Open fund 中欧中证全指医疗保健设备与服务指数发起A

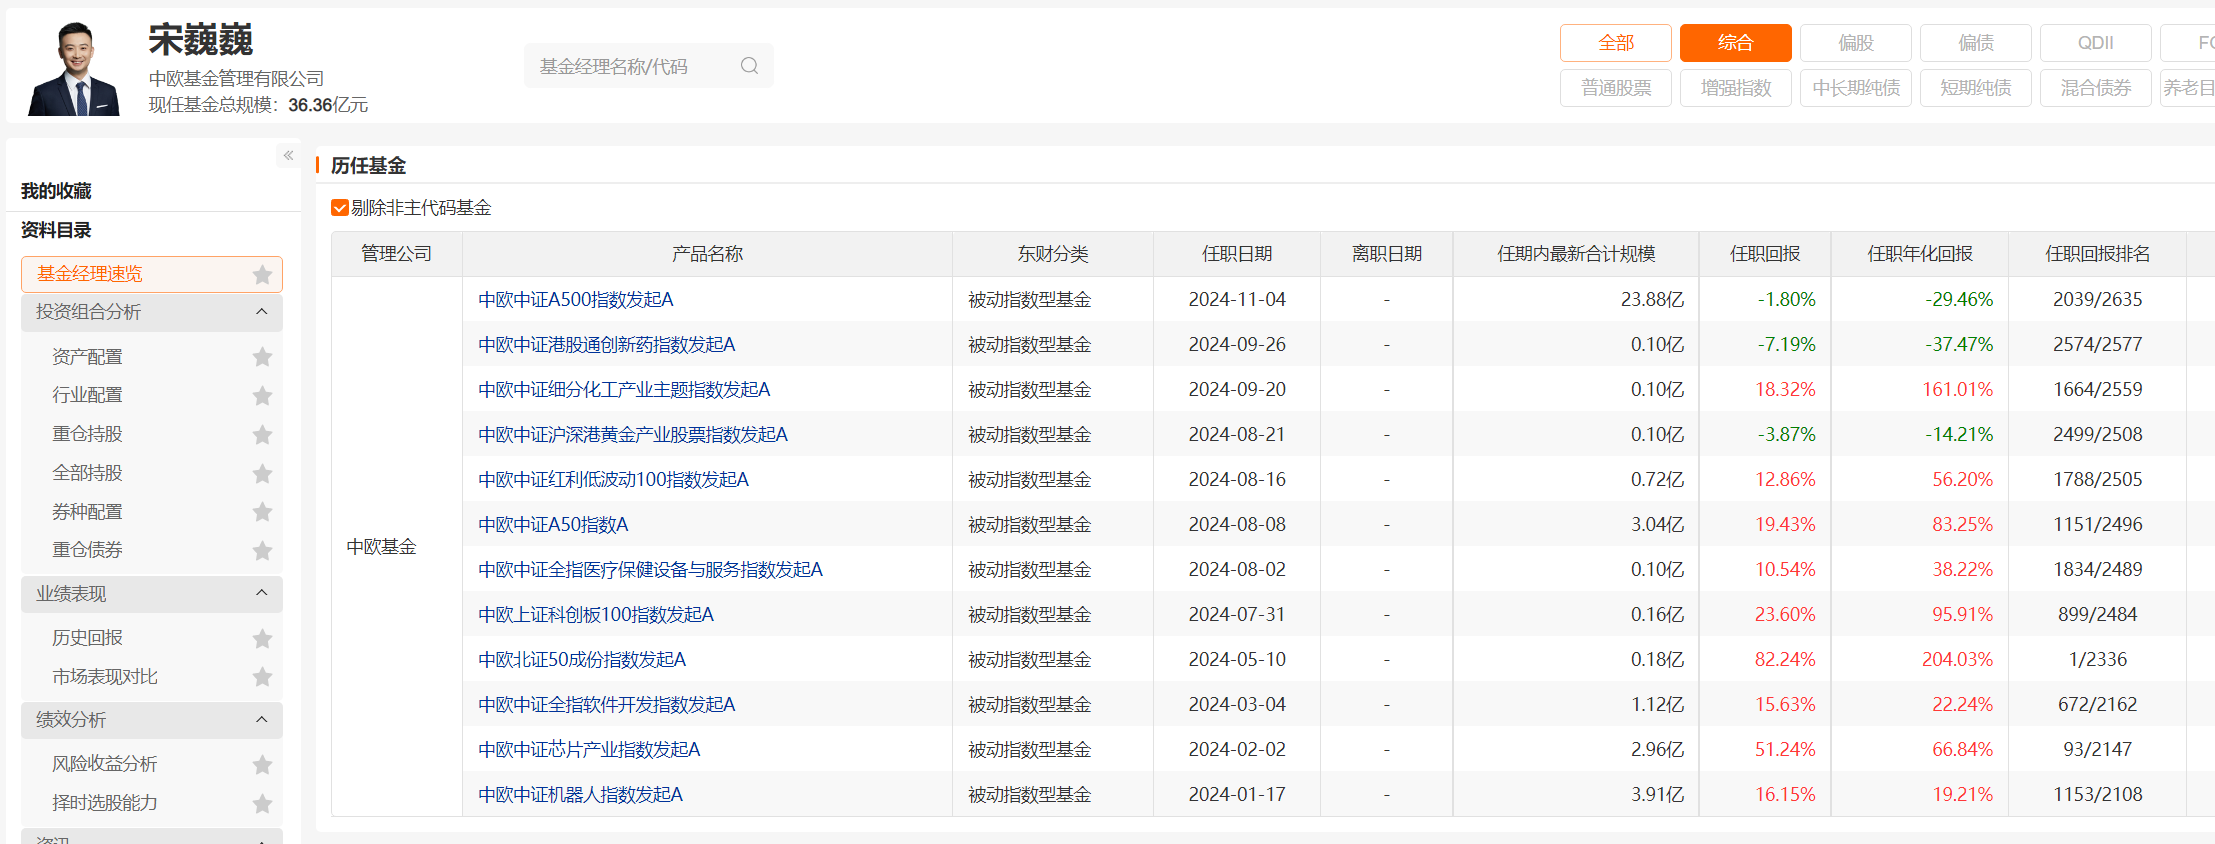coord(650,570)
